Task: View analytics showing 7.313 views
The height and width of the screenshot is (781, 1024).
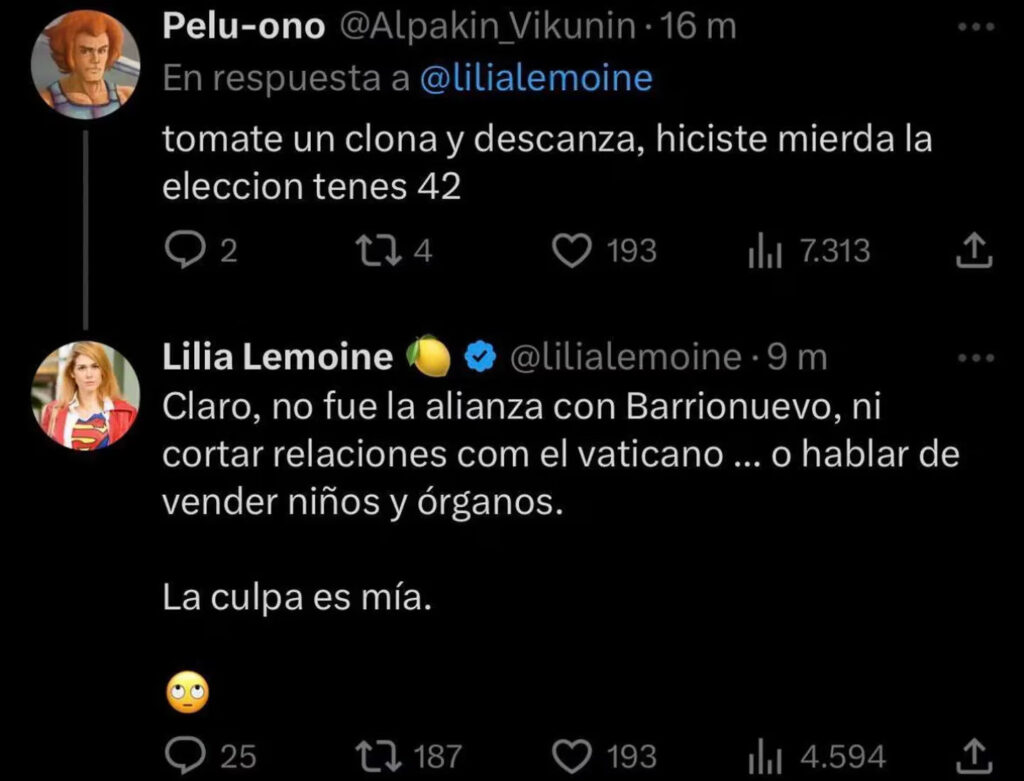Action: point(761,250)
